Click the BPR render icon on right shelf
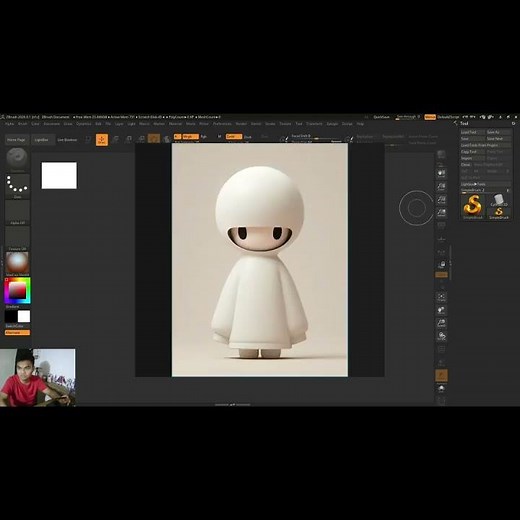The width and height of the screenshot is (520, 520). point(441,154)
